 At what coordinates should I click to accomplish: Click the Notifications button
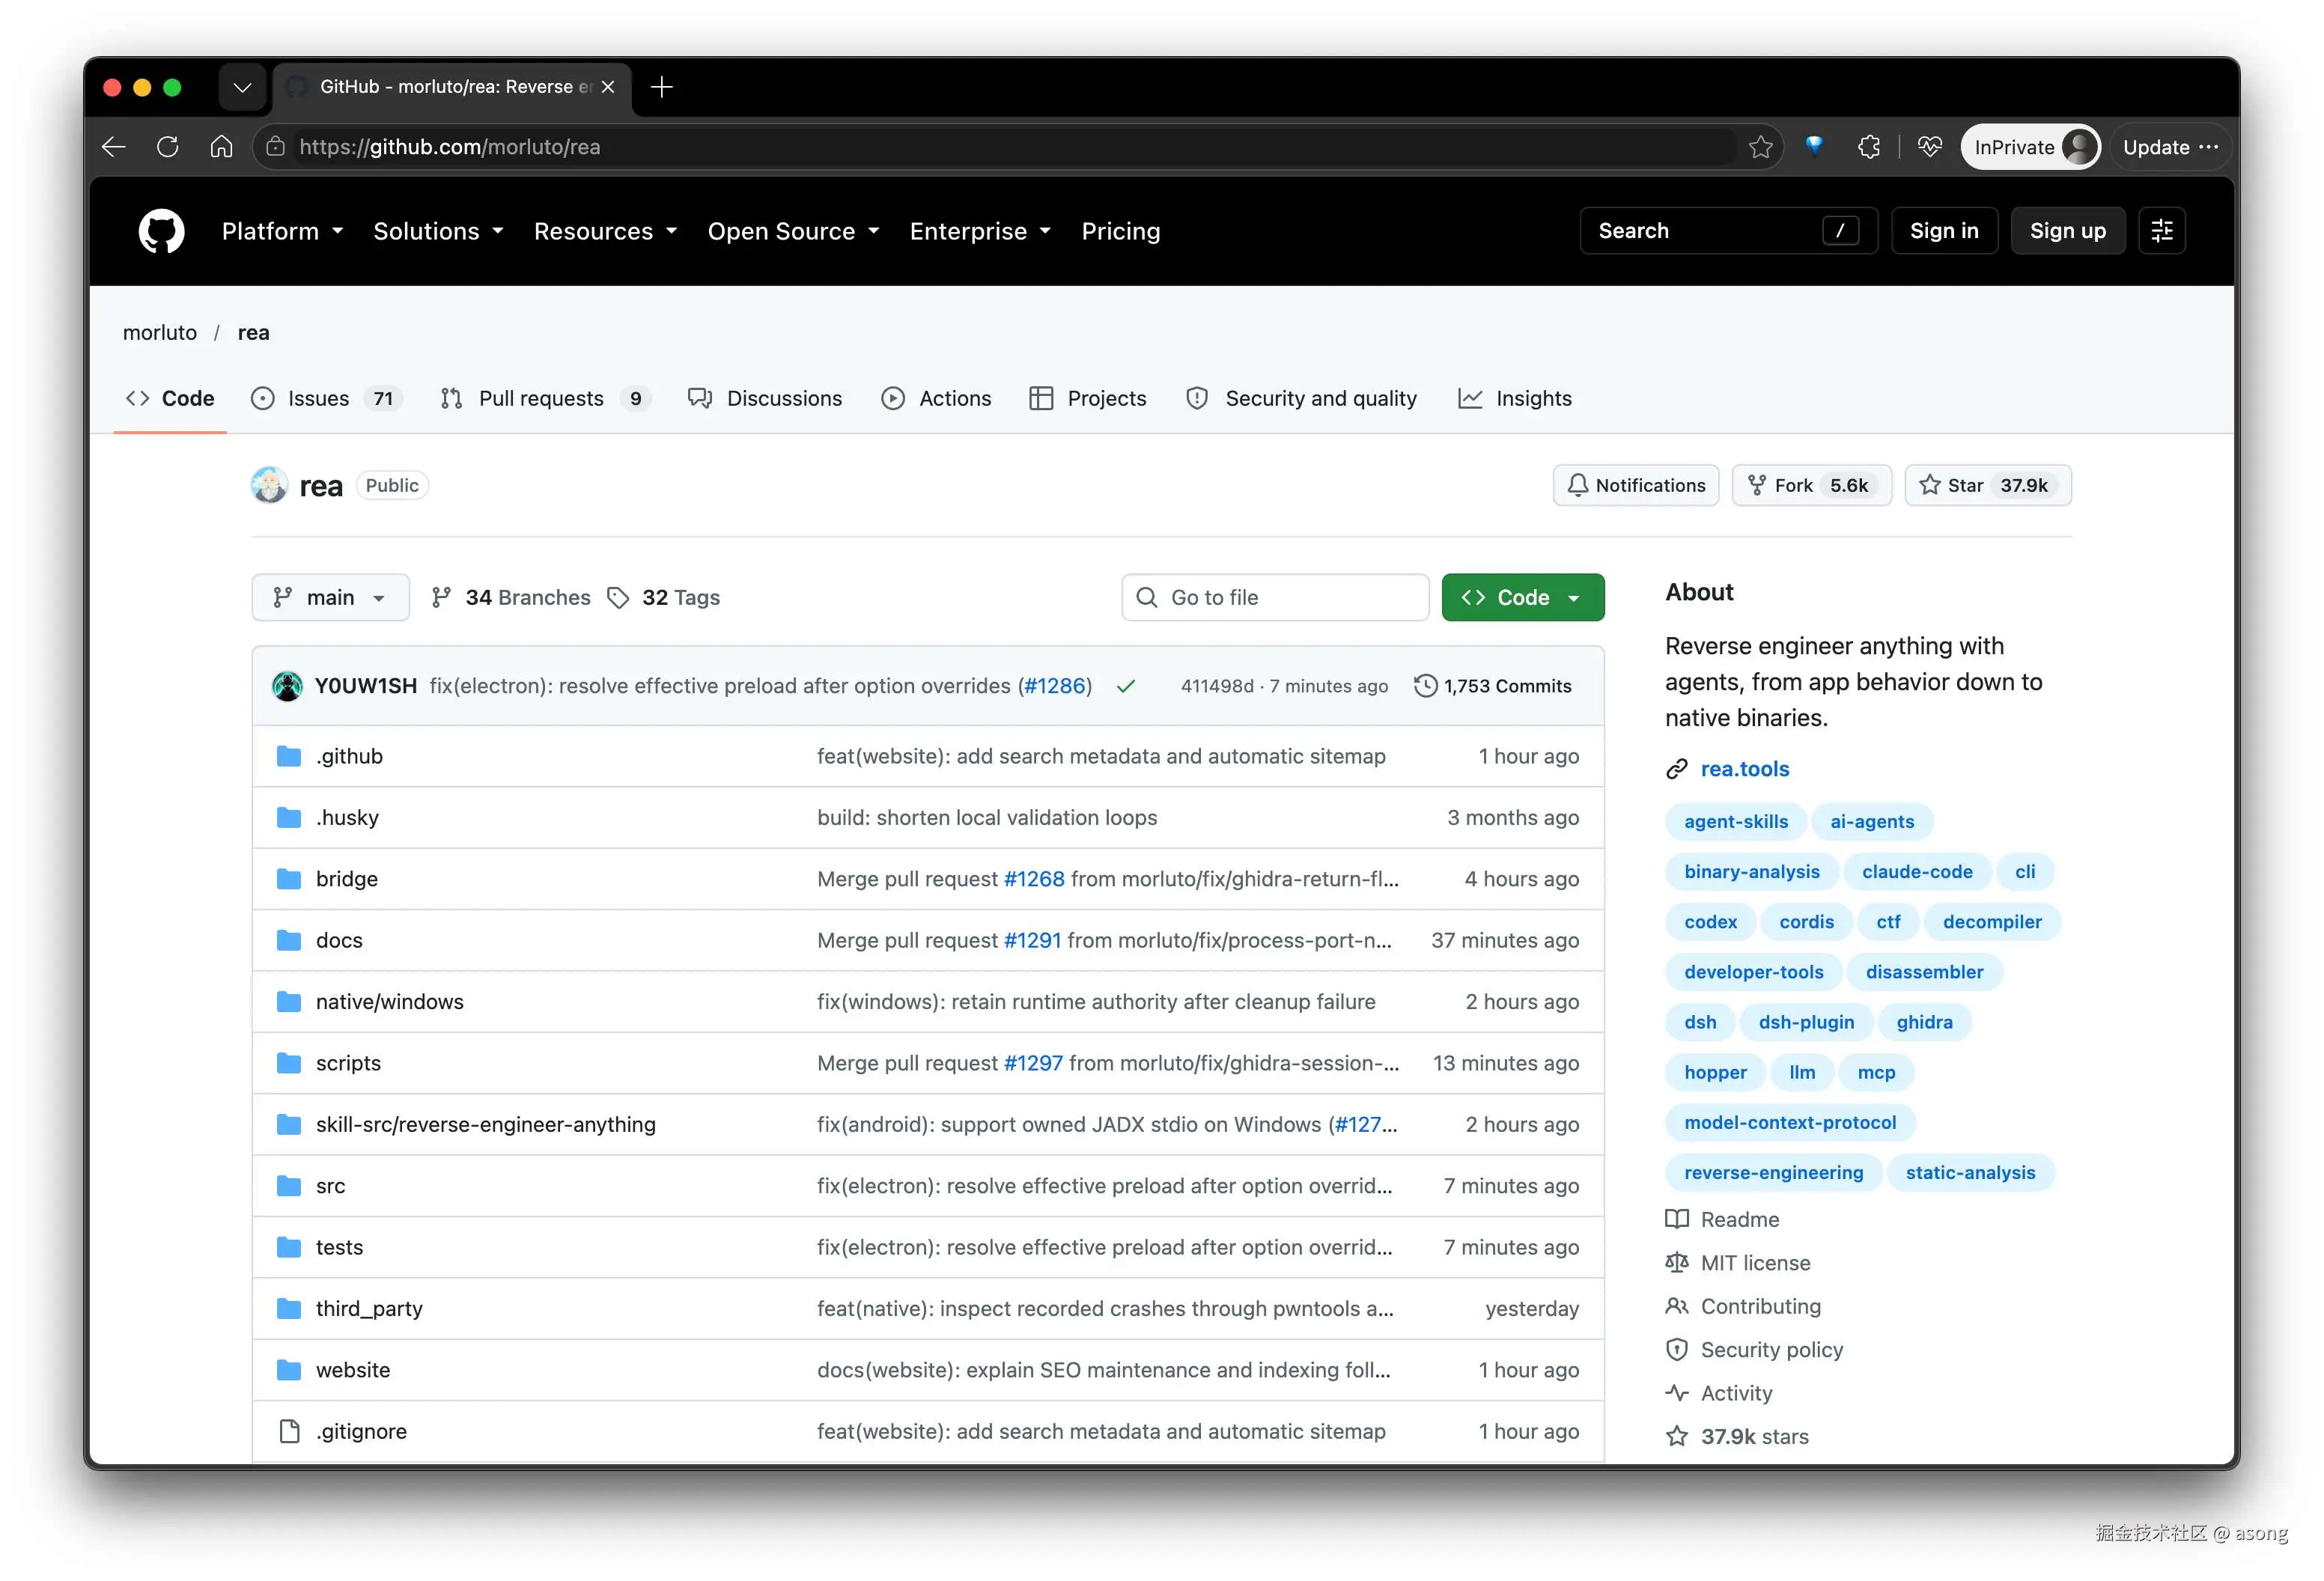[1635, 485]
